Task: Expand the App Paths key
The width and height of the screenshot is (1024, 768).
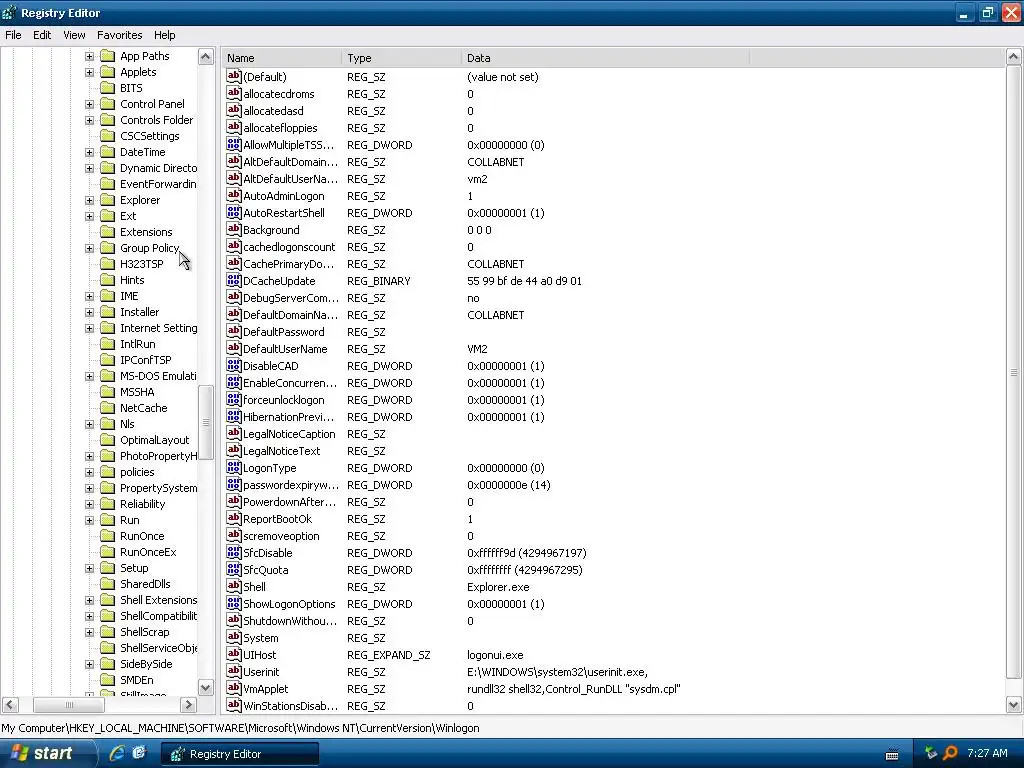Action: tap(89, 56)
